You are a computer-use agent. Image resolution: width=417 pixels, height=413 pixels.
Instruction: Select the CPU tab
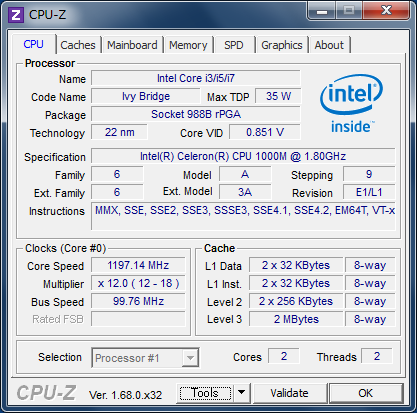[x=34, y=44]
